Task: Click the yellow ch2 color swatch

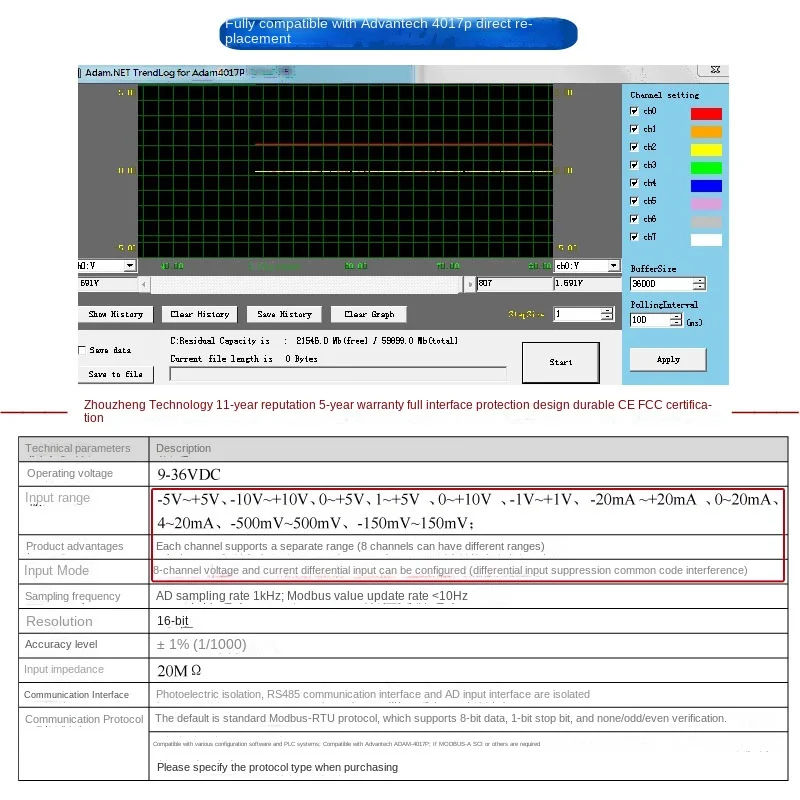Action: [x=706, y=149]
